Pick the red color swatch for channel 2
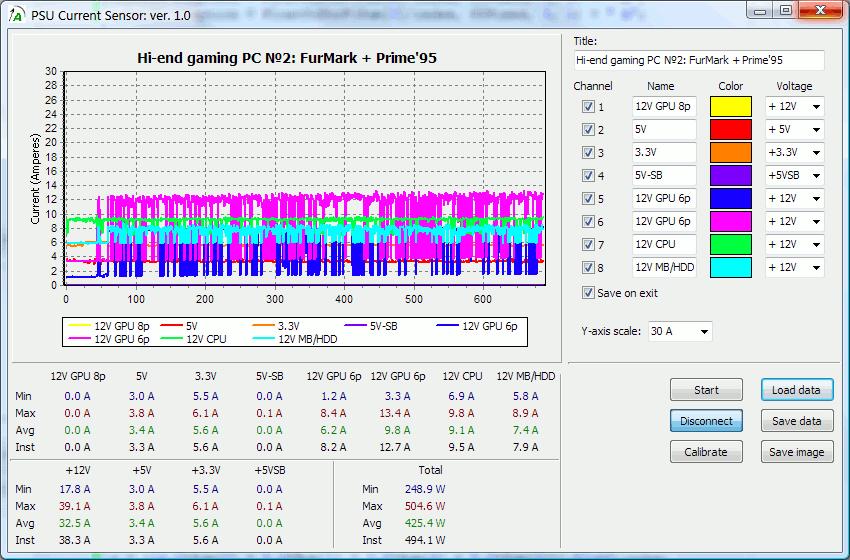This screenshot has width=850, height=560. [x=731, y=130]
